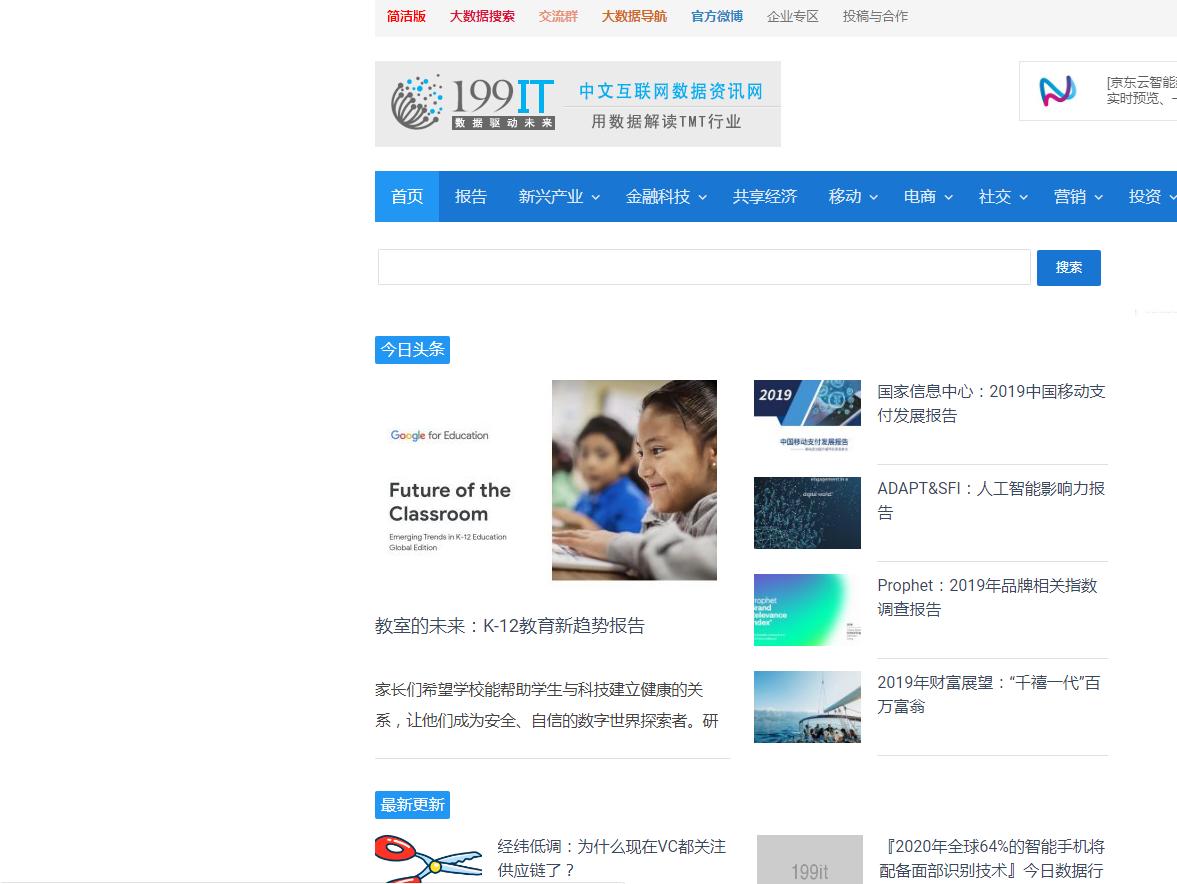Screen dimensions: 1177x884
Task: Click the blue 搜索 button
Action: click(1069, 268)
